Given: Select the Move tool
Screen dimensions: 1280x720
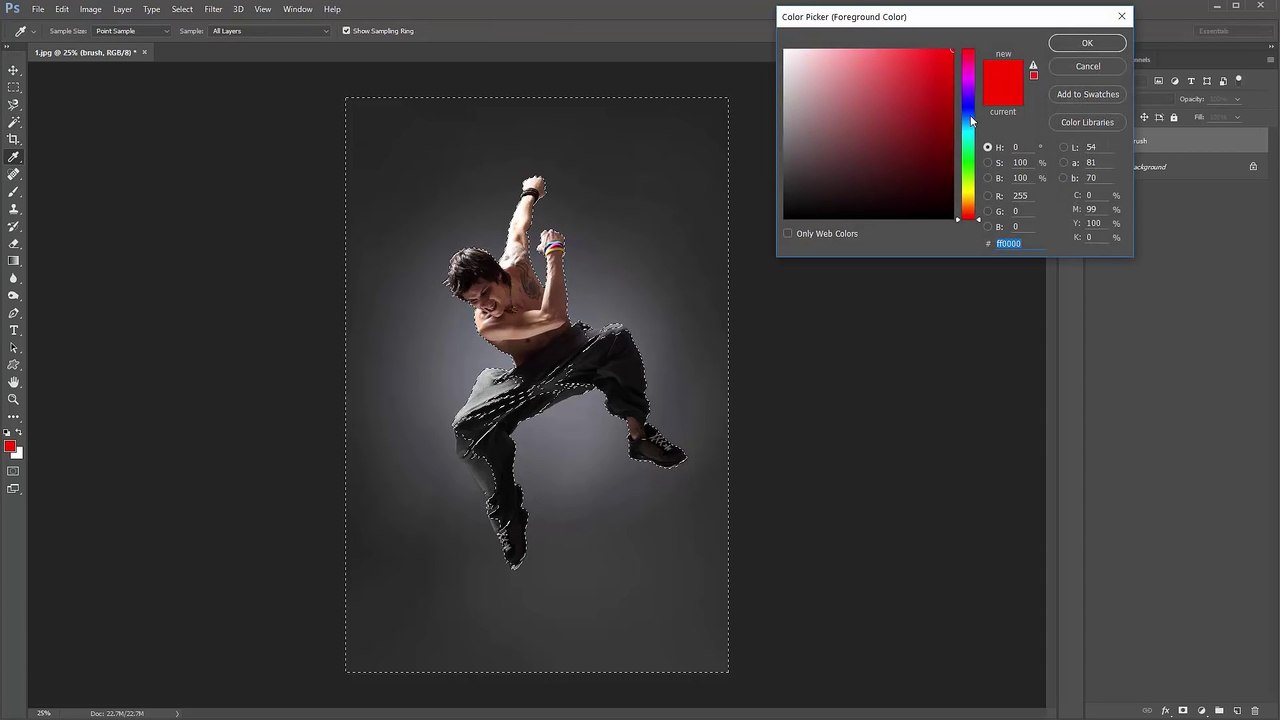Looking at the screenshot, I should pos(13,70).
